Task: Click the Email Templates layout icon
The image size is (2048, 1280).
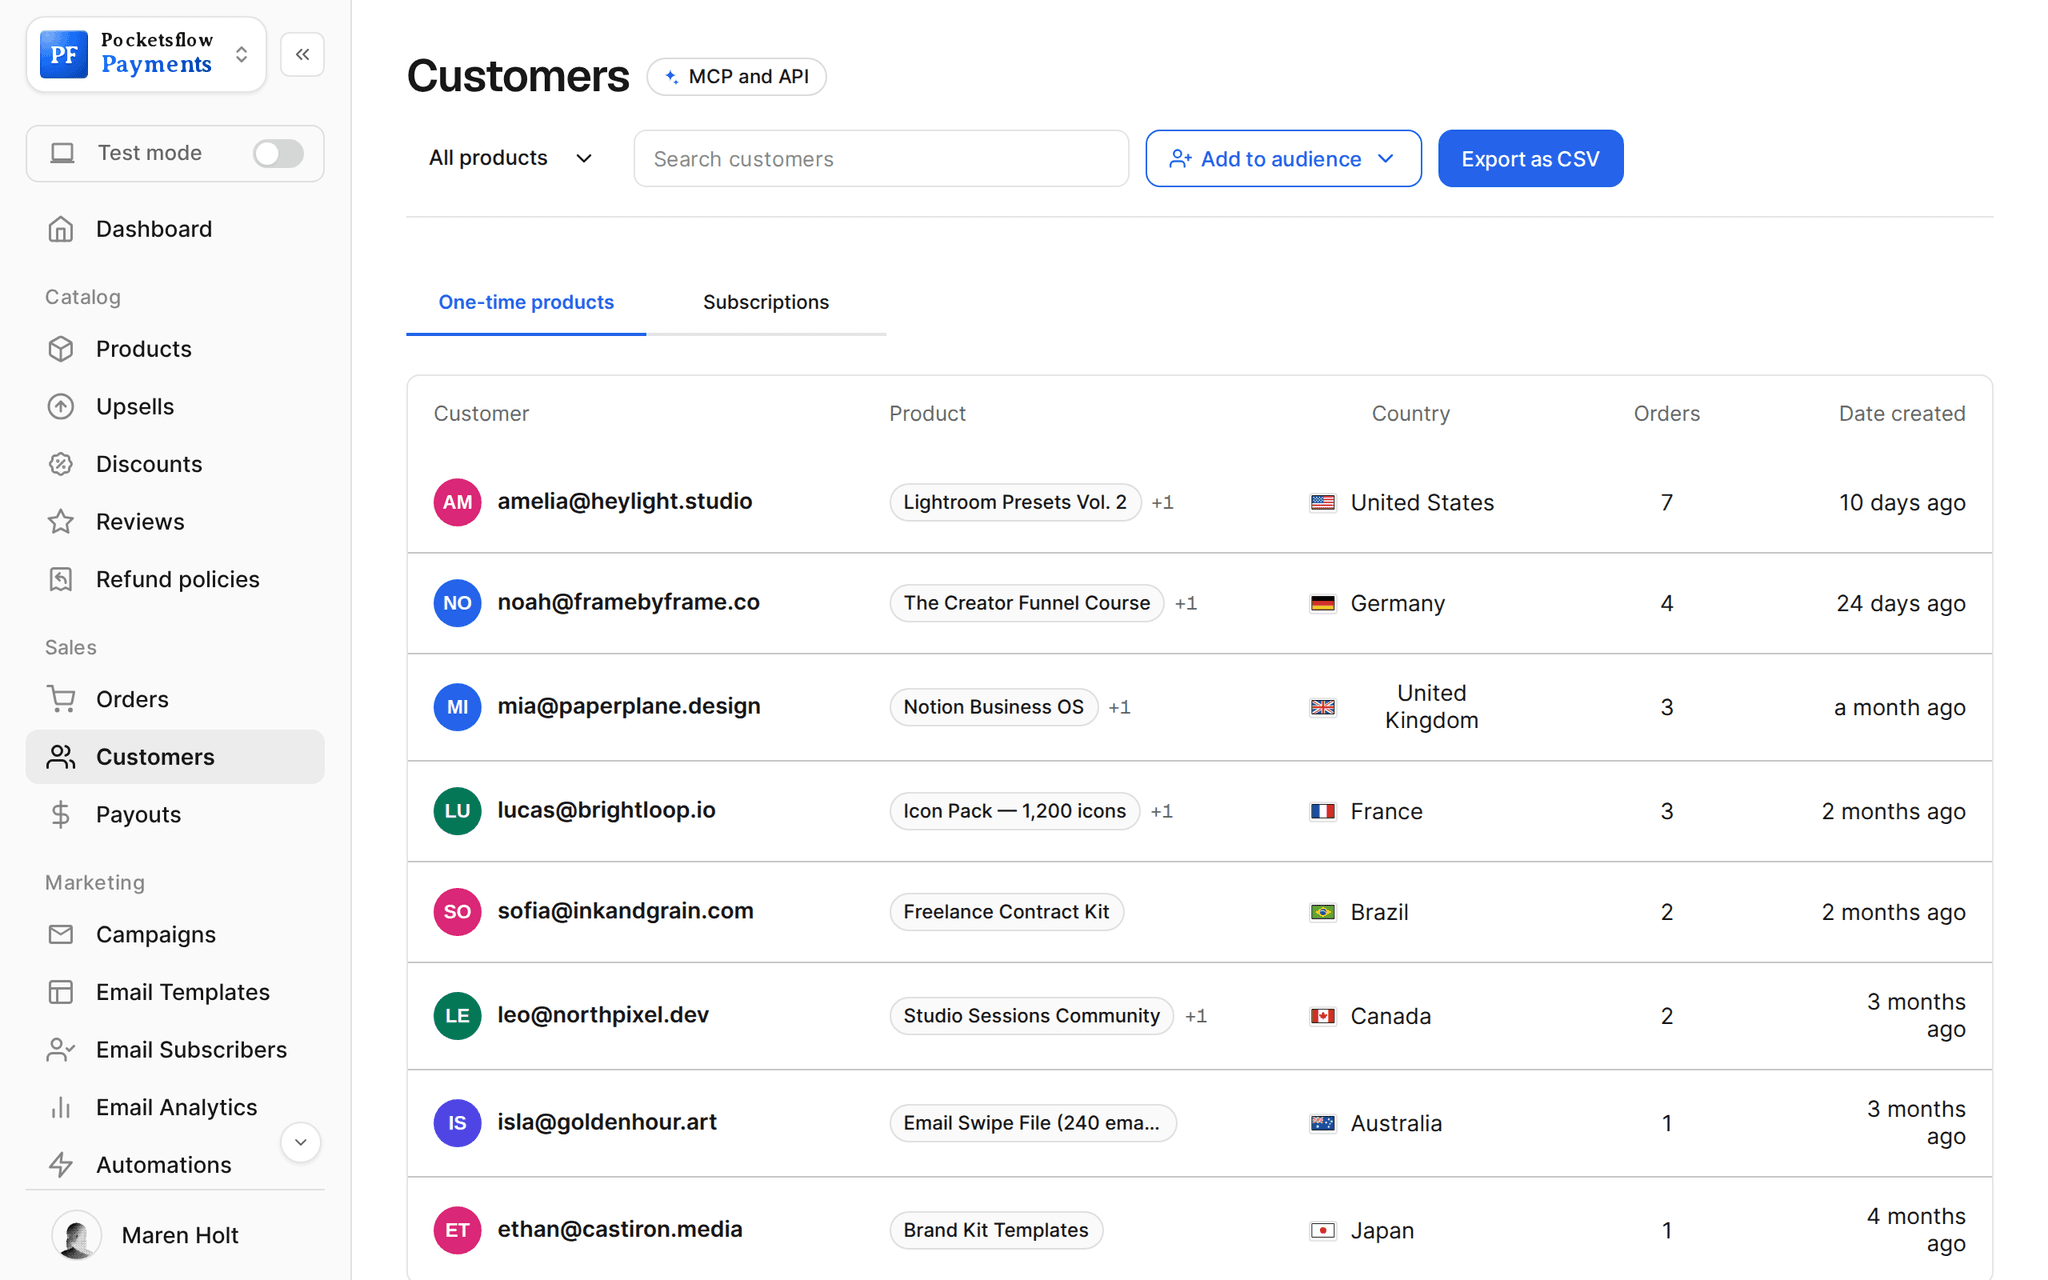Action: [x=61, y=992]
